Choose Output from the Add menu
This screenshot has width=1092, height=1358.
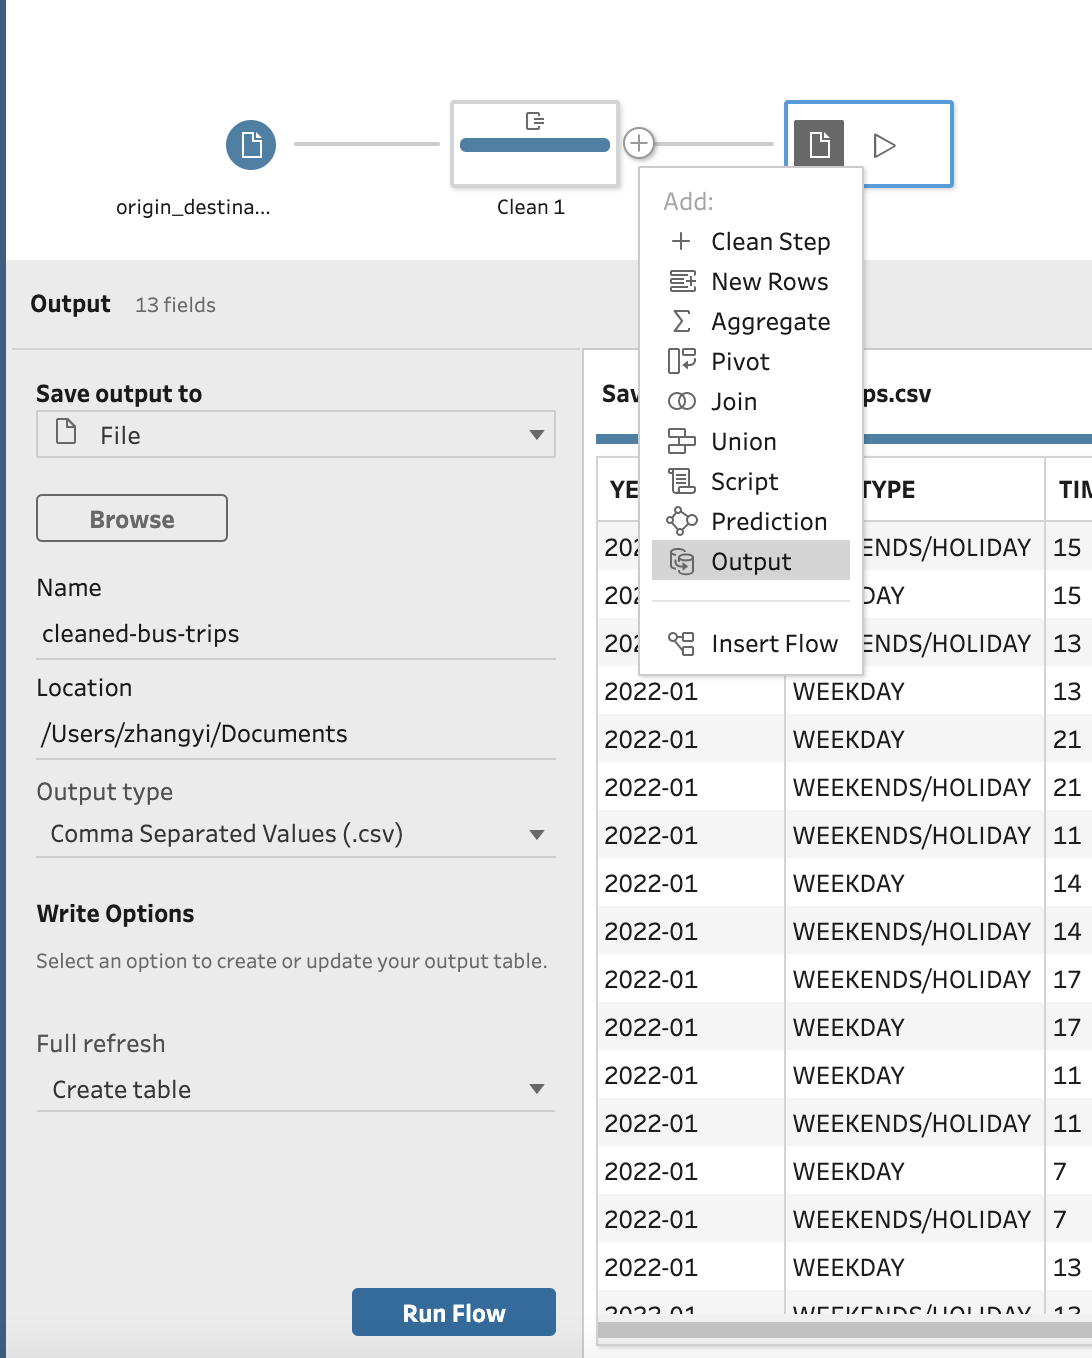tap(750, 562)
